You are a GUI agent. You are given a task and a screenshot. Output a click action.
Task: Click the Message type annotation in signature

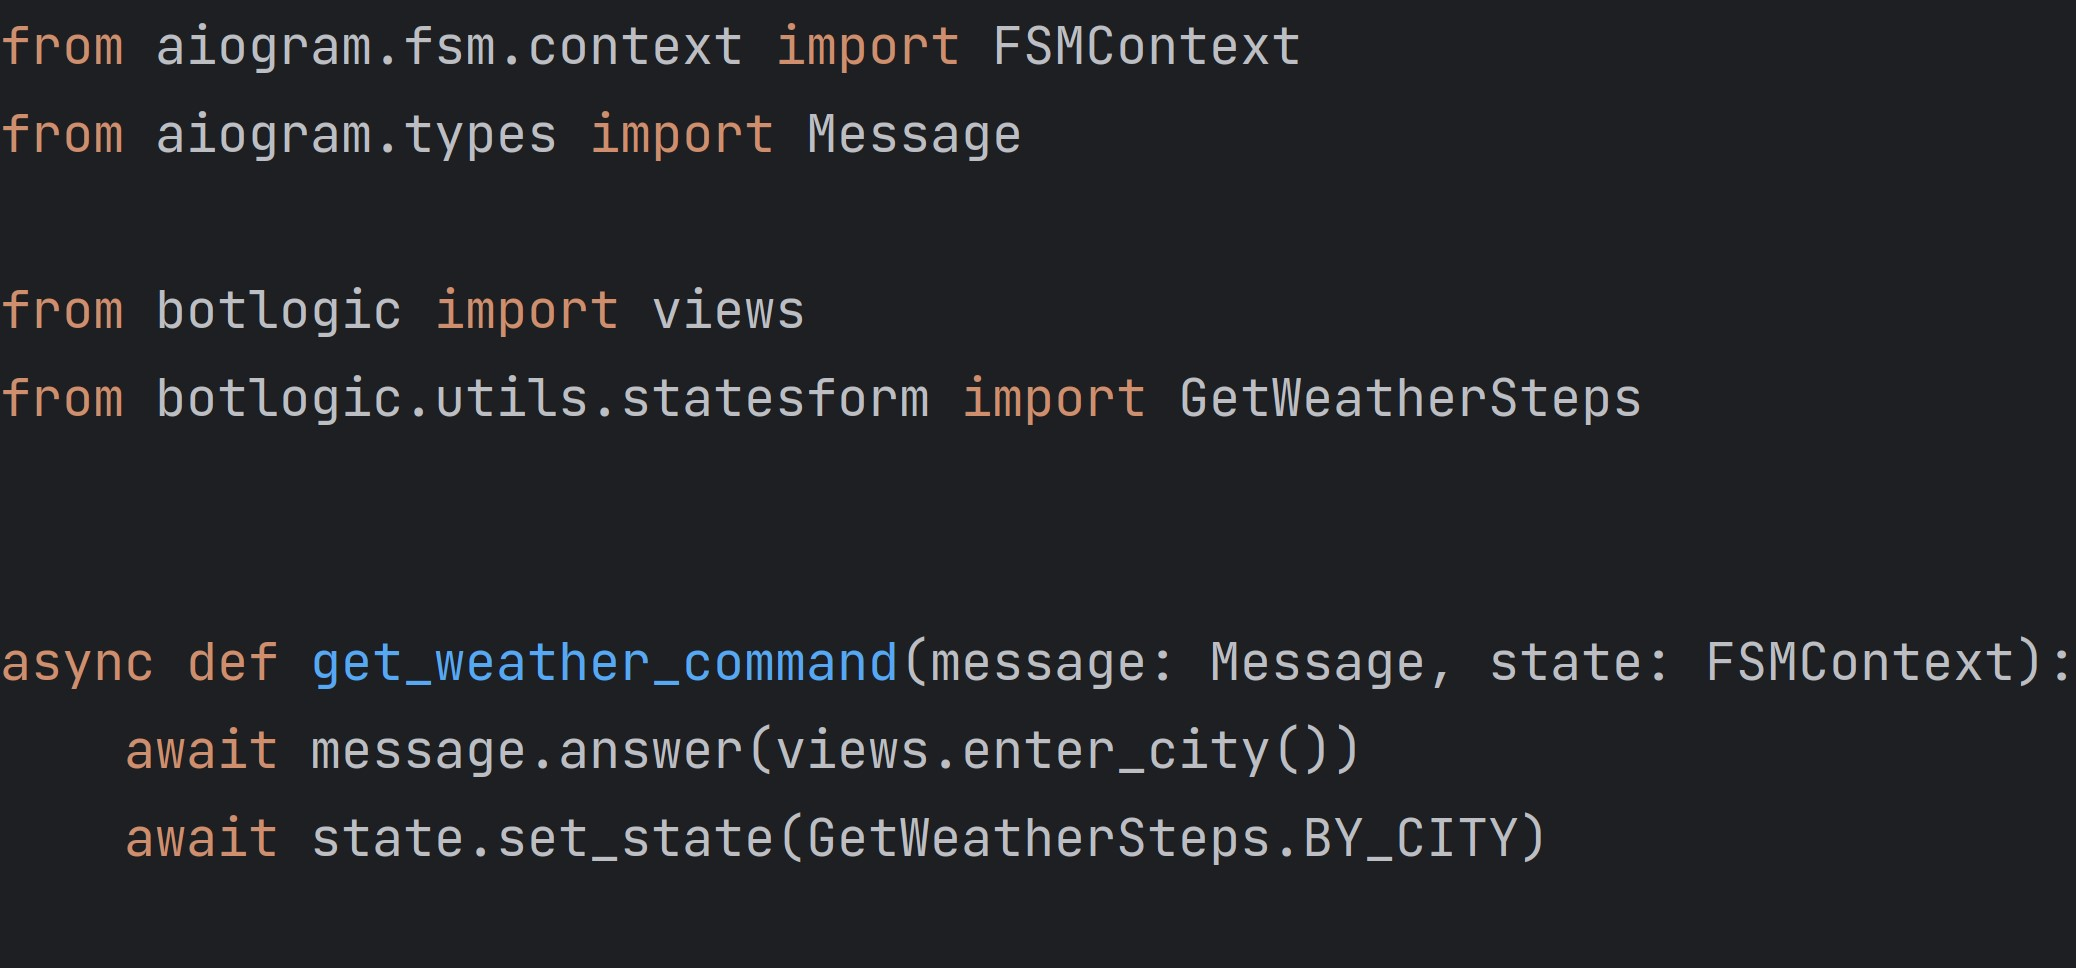[x=1317, y=663]
